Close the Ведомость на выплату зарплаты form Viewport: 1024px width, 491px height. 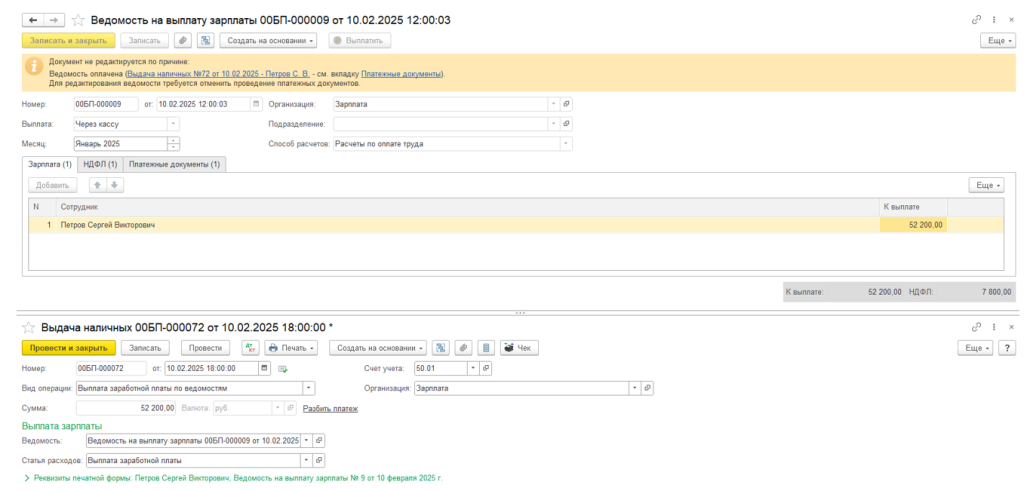[x=1011, y=20]
